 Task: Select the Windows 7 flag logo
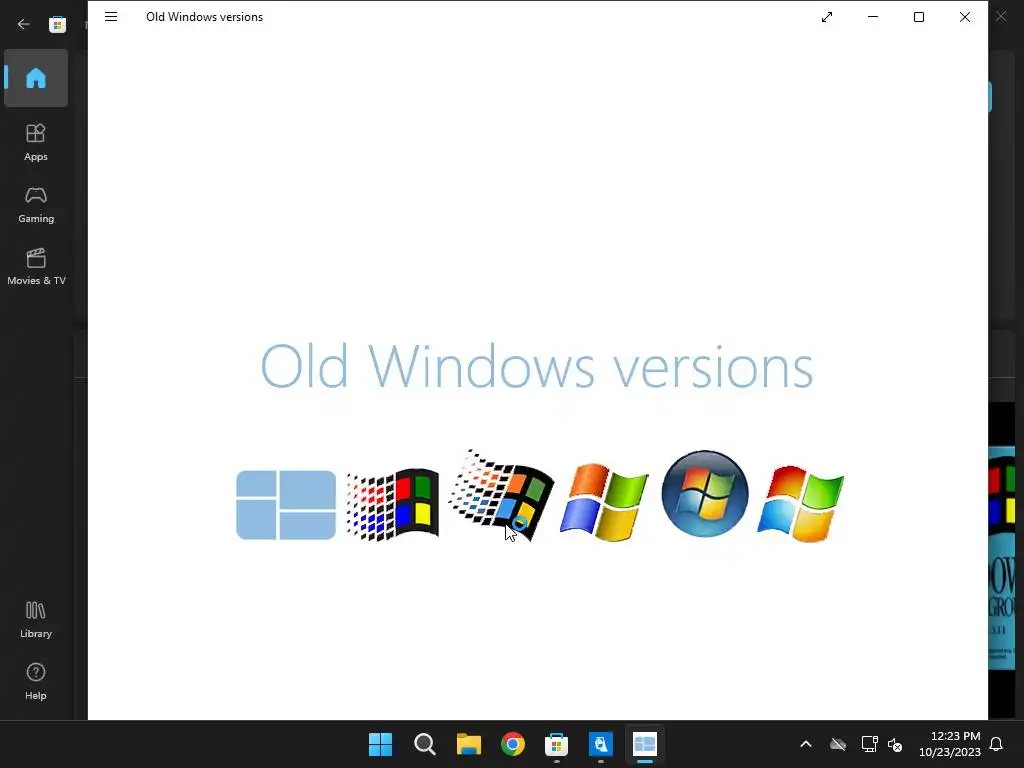[801, 504]
